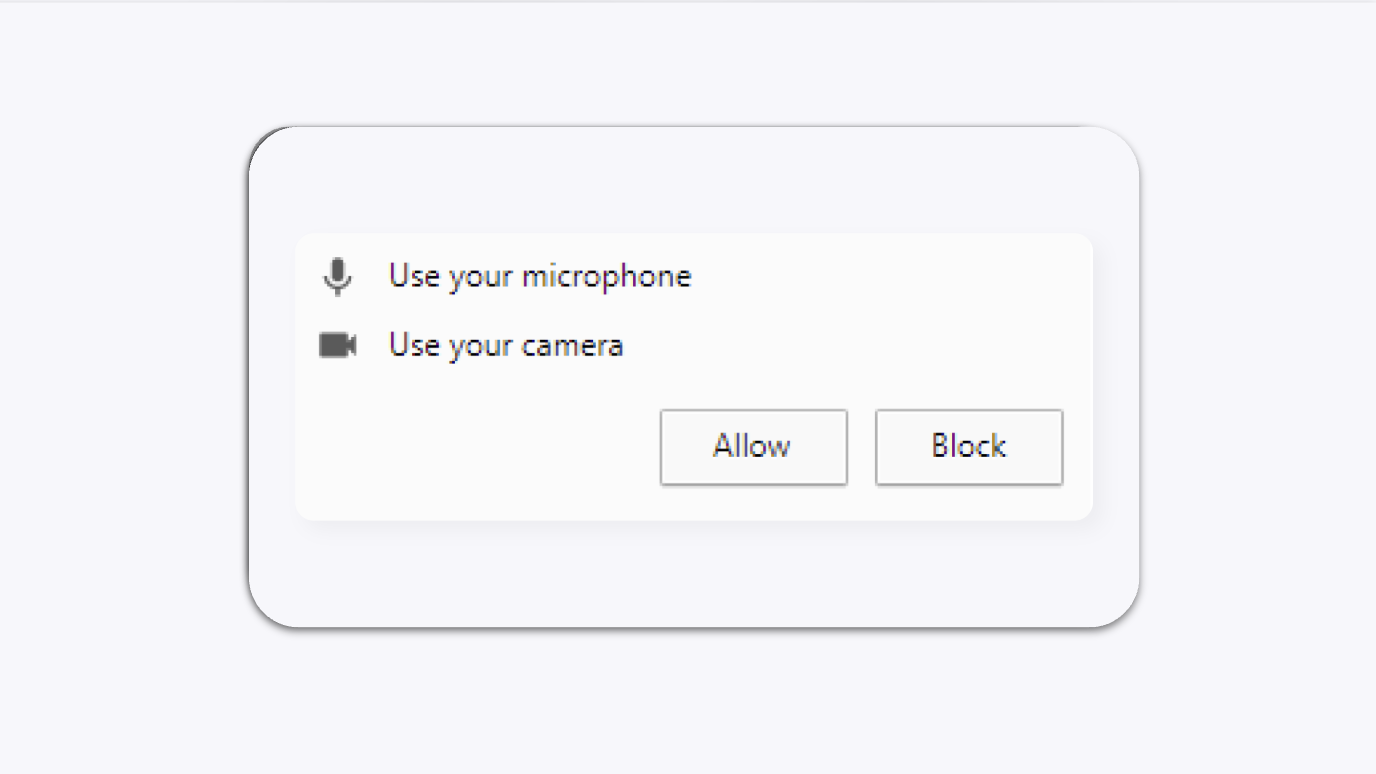The height and width of the screenshot is (774, 1376).
Task: Choose Allow in the permission dialog
Action: [x=754, y=447]
